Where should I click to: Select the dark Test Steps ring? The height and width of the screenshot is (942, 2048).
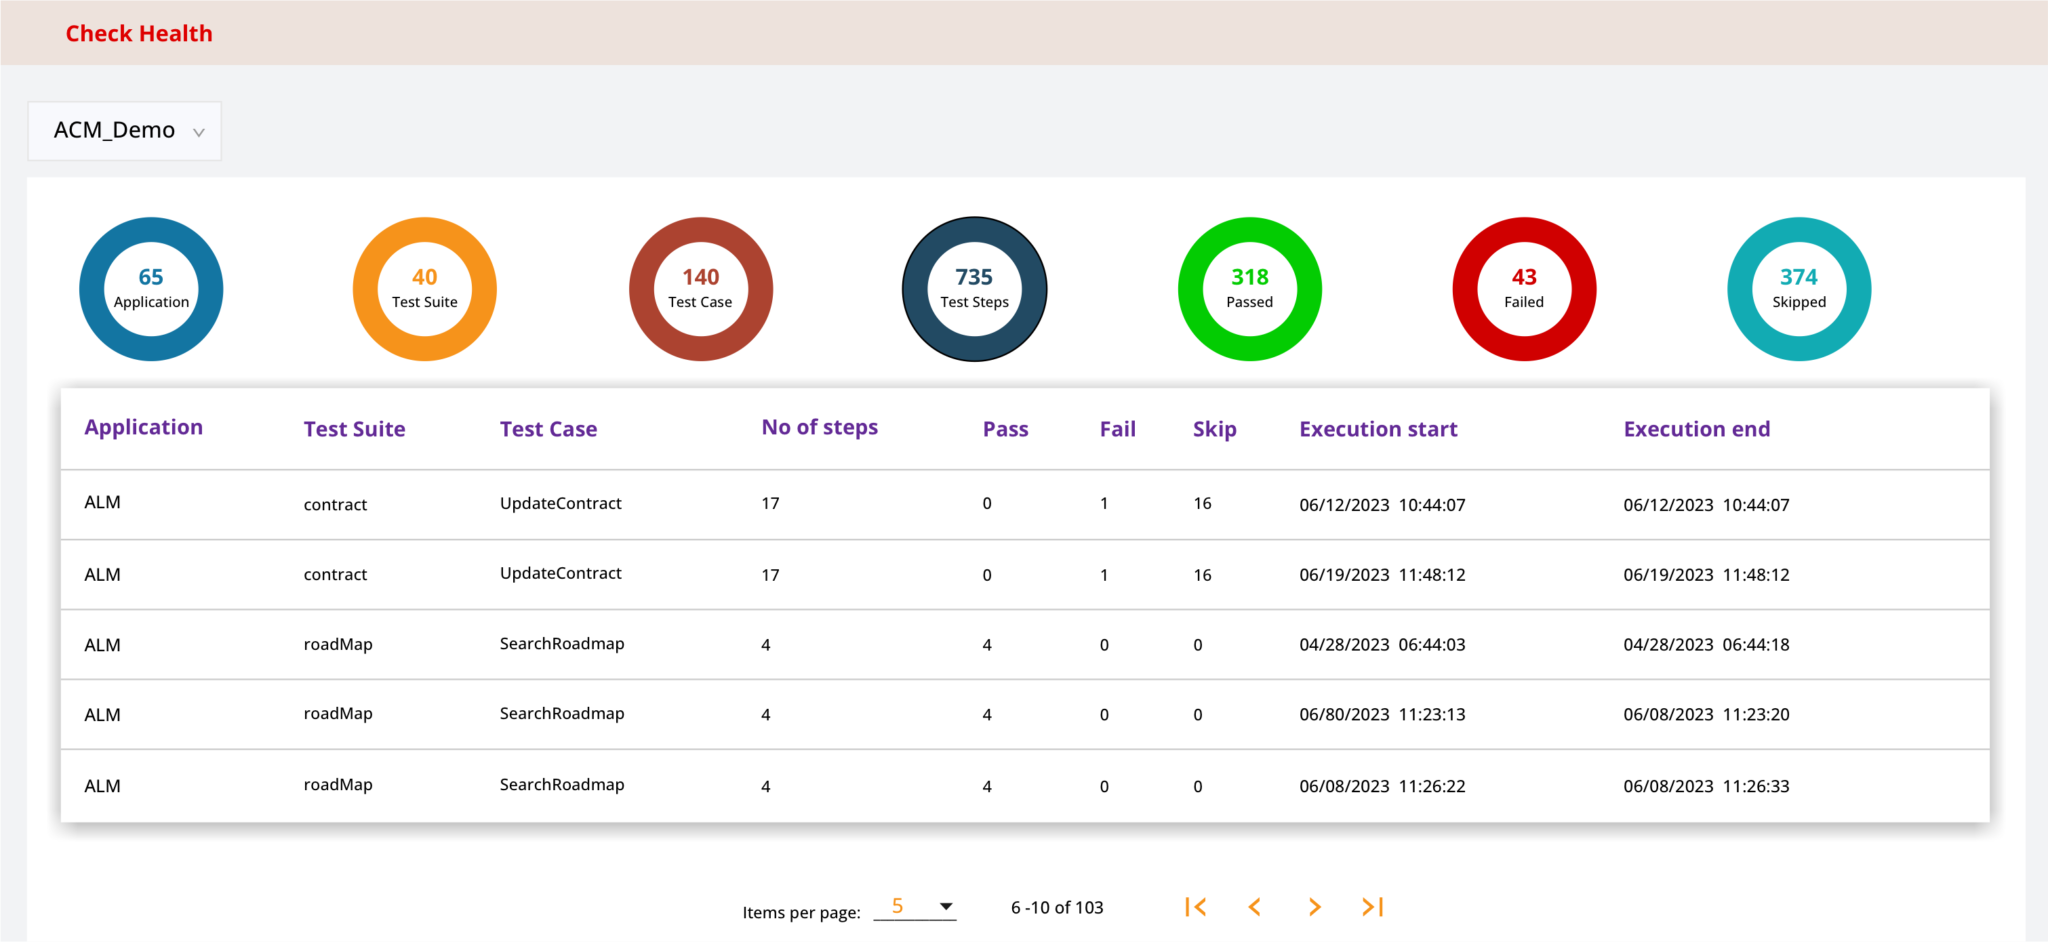(975, 289)
